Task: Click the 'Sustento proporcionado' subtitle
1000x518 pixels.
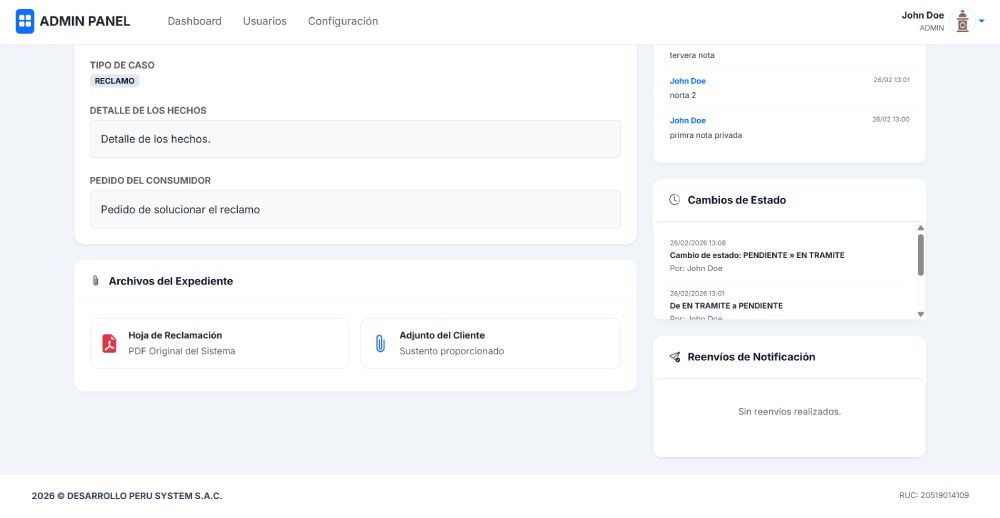Action: click(452, 351)
